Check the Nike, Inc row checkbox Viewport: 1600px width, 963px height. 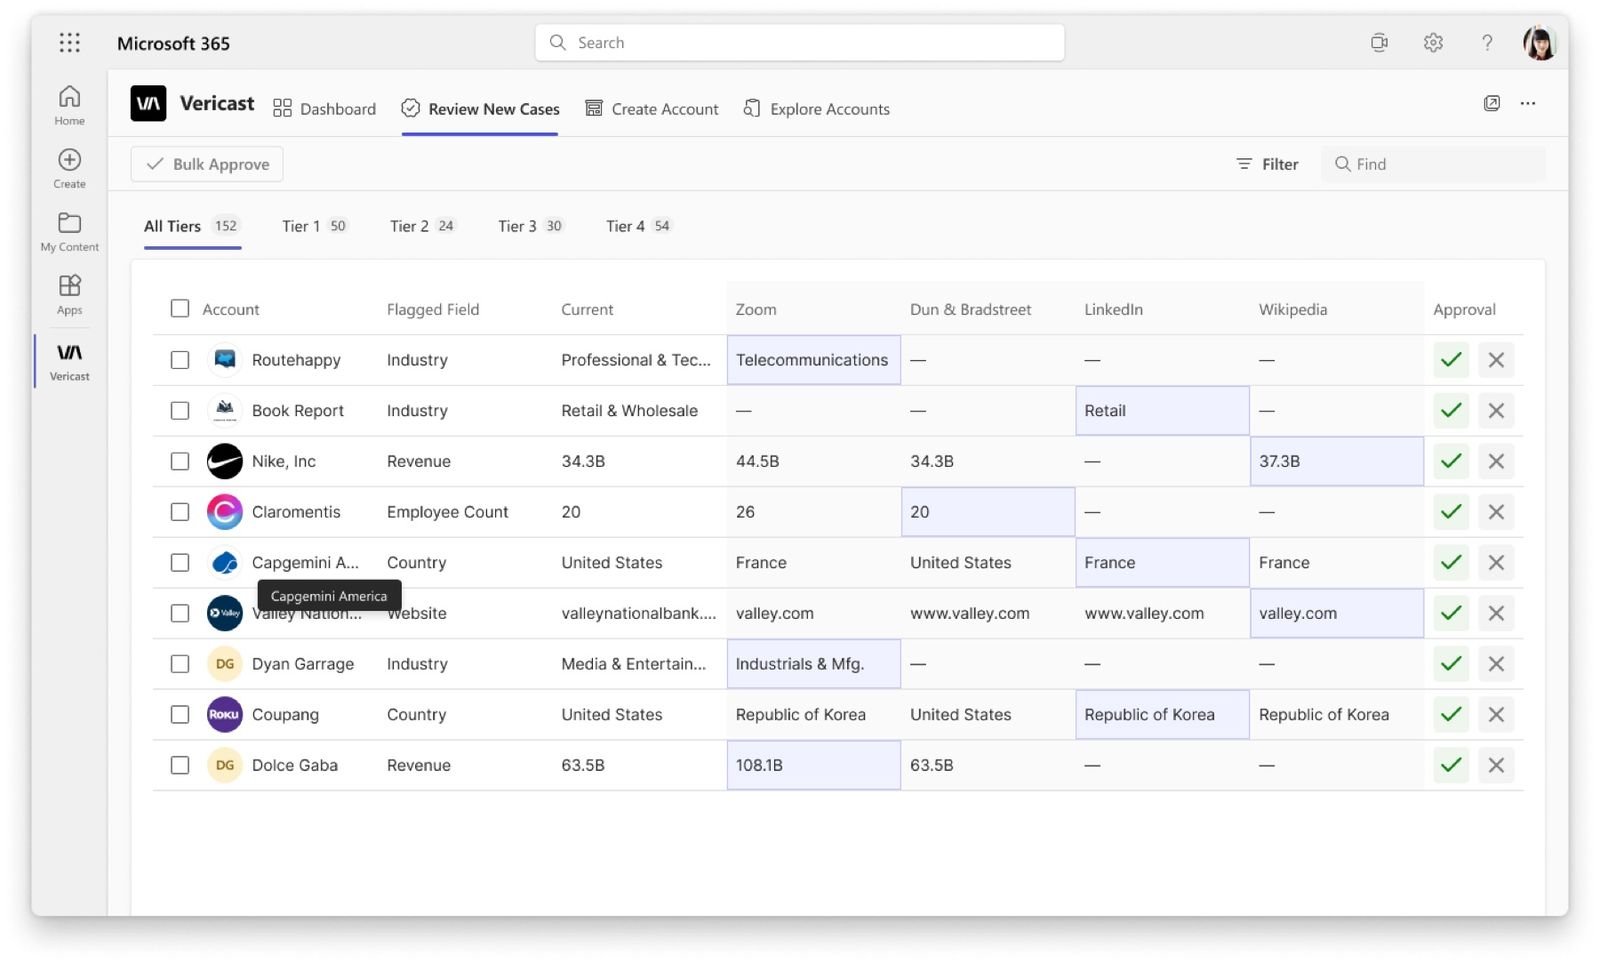pyautogui.click(x=180, y=461)
